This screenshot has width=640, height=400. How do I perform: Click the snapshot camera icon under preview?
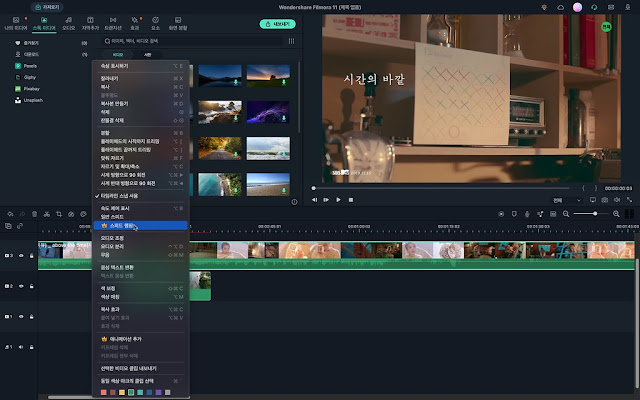(604, 200)
